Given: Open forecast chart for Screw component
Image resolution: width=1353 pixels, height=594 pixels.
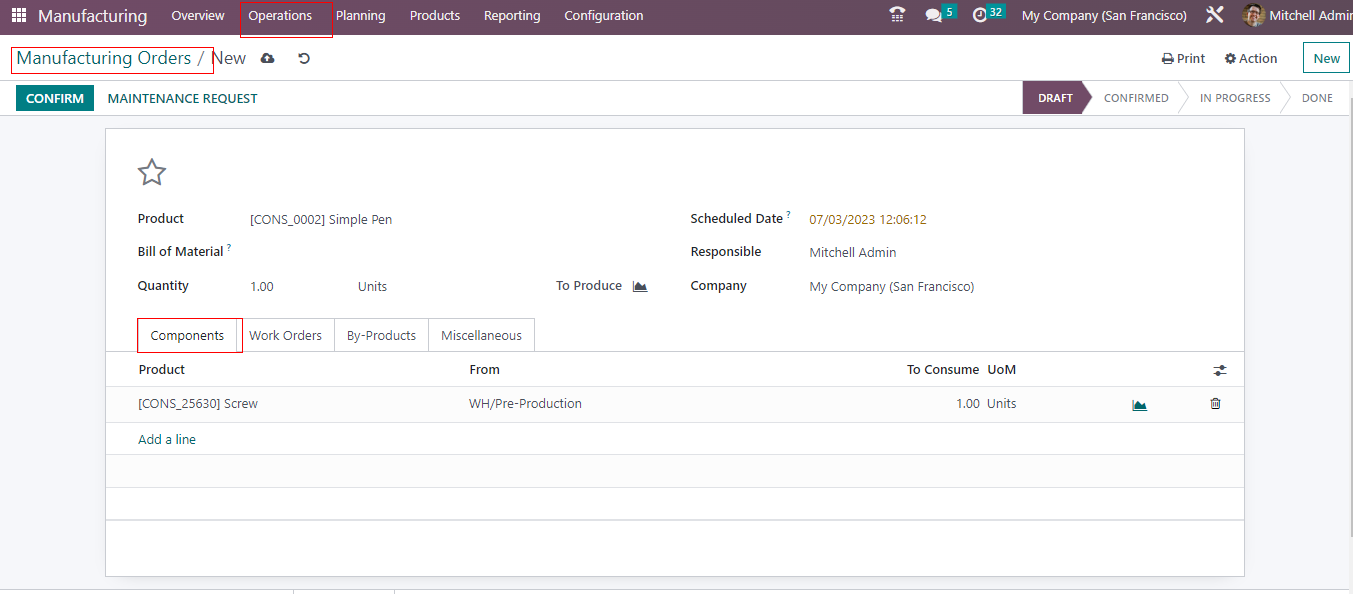Looking at the screenshot, I should click(x=1139, y=405).
